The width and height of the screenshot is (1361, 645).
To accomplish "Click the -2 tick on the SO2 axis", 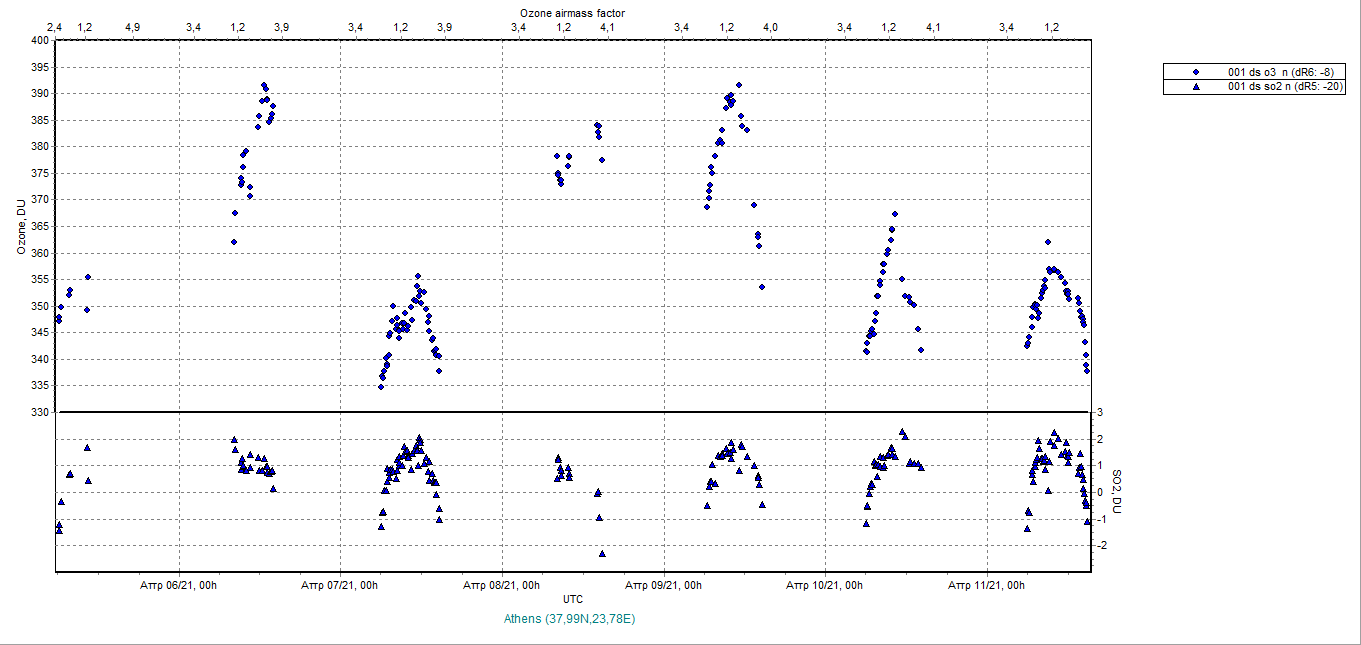I will [x=1100, y=546].
